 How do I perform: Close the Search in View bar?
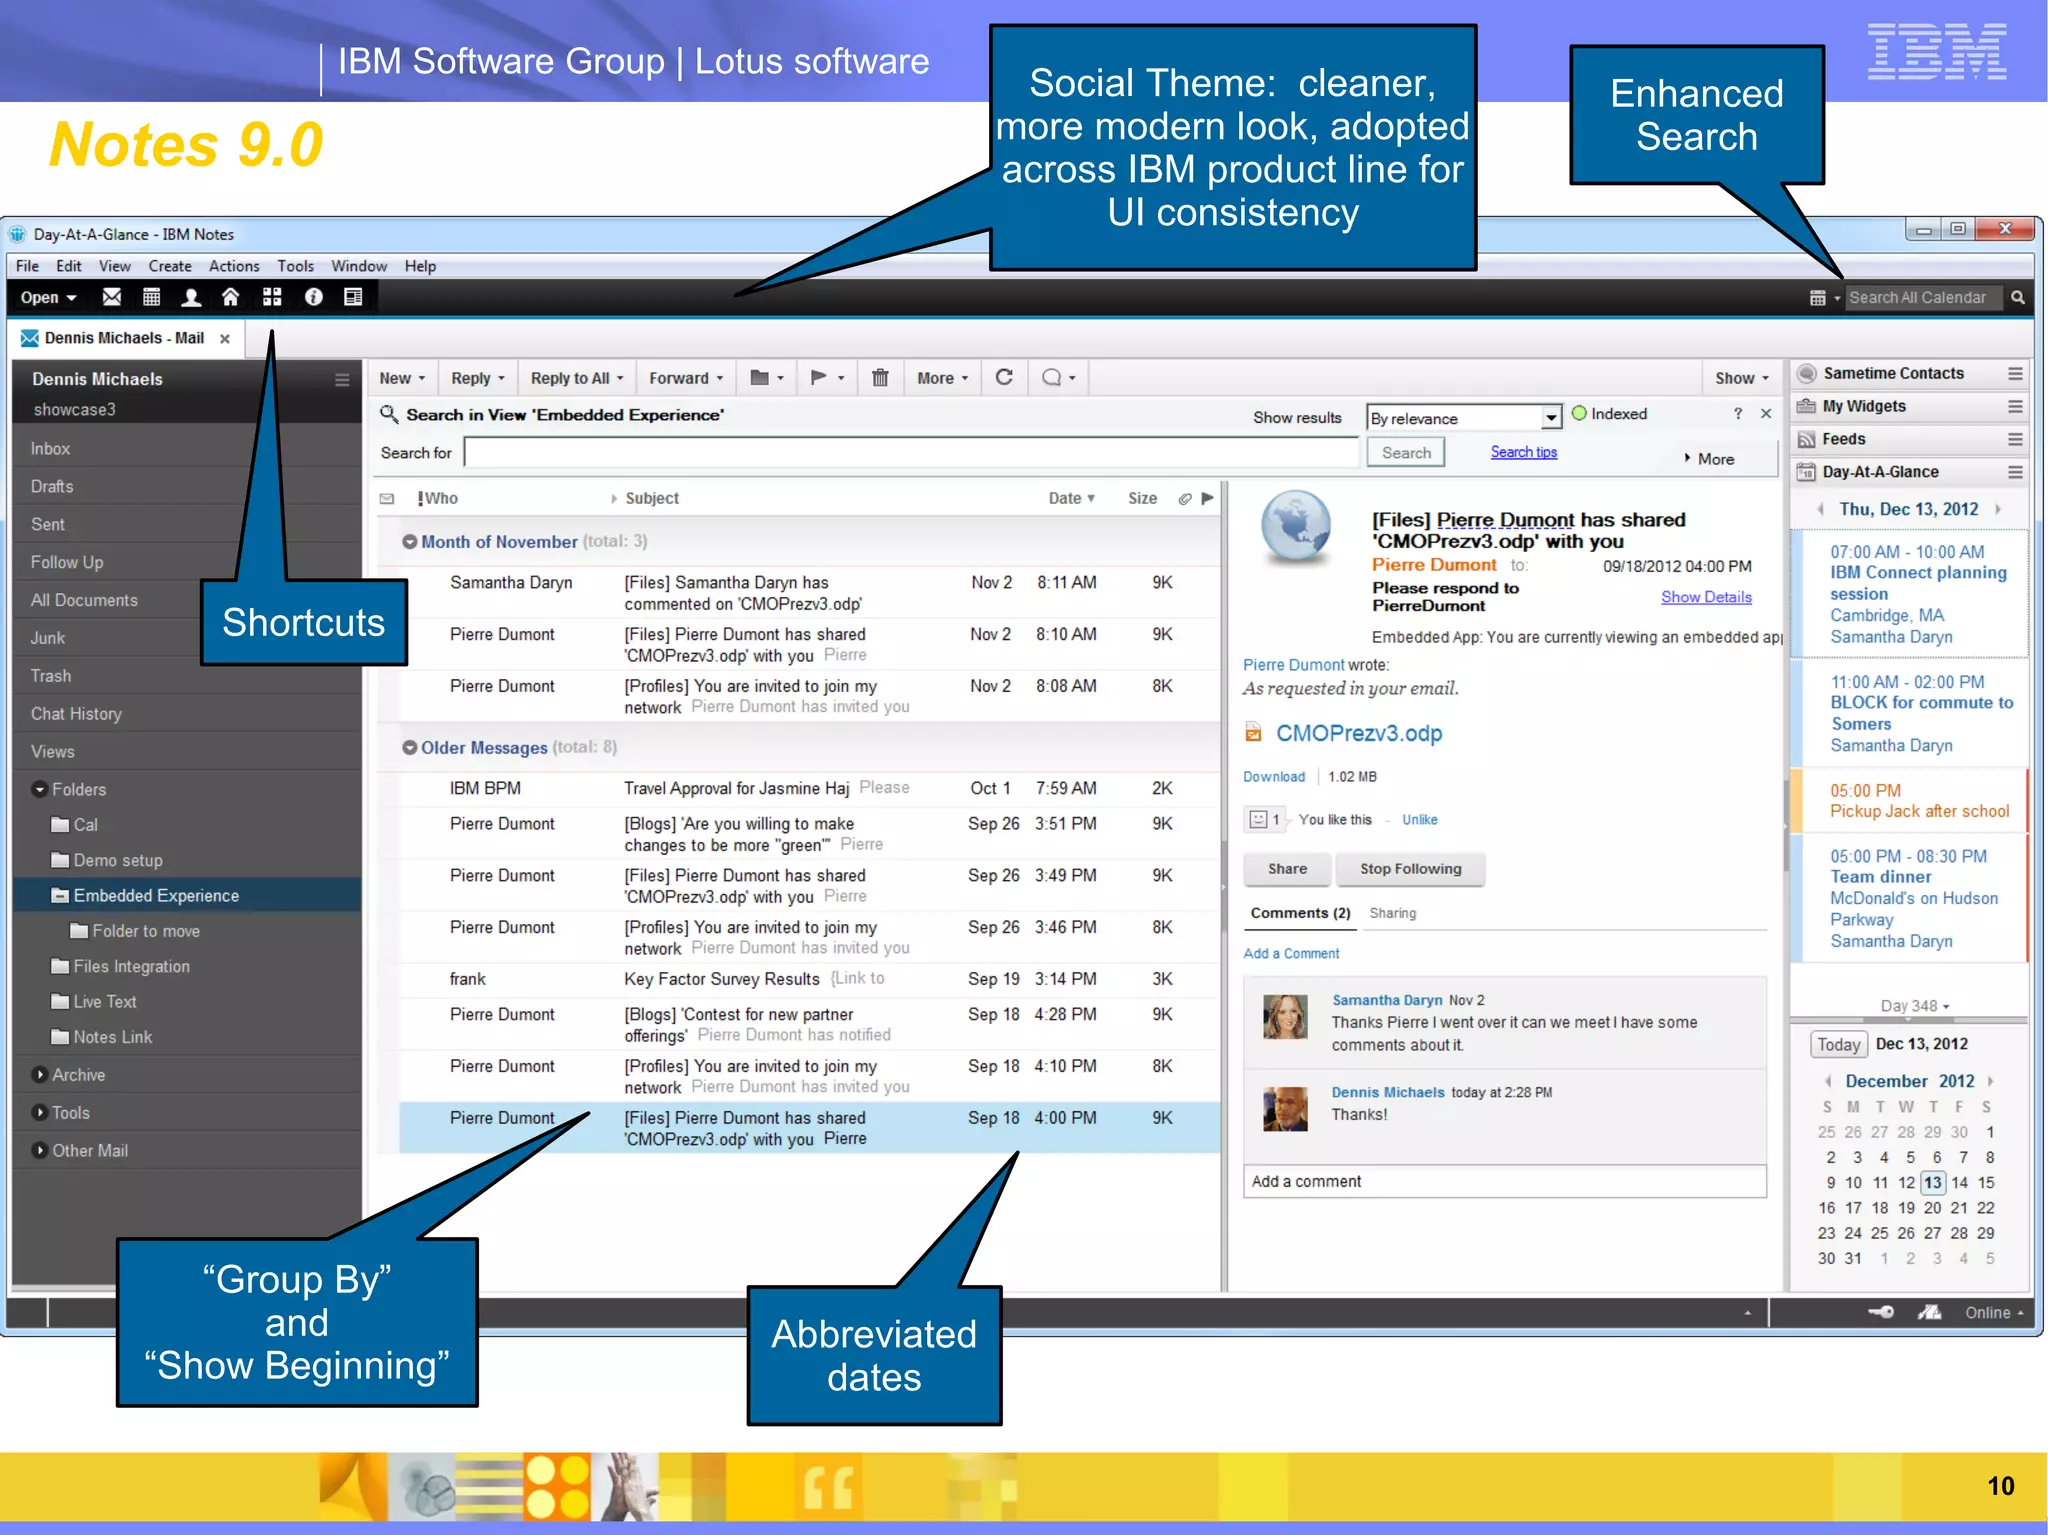(x=1766, y=414)
